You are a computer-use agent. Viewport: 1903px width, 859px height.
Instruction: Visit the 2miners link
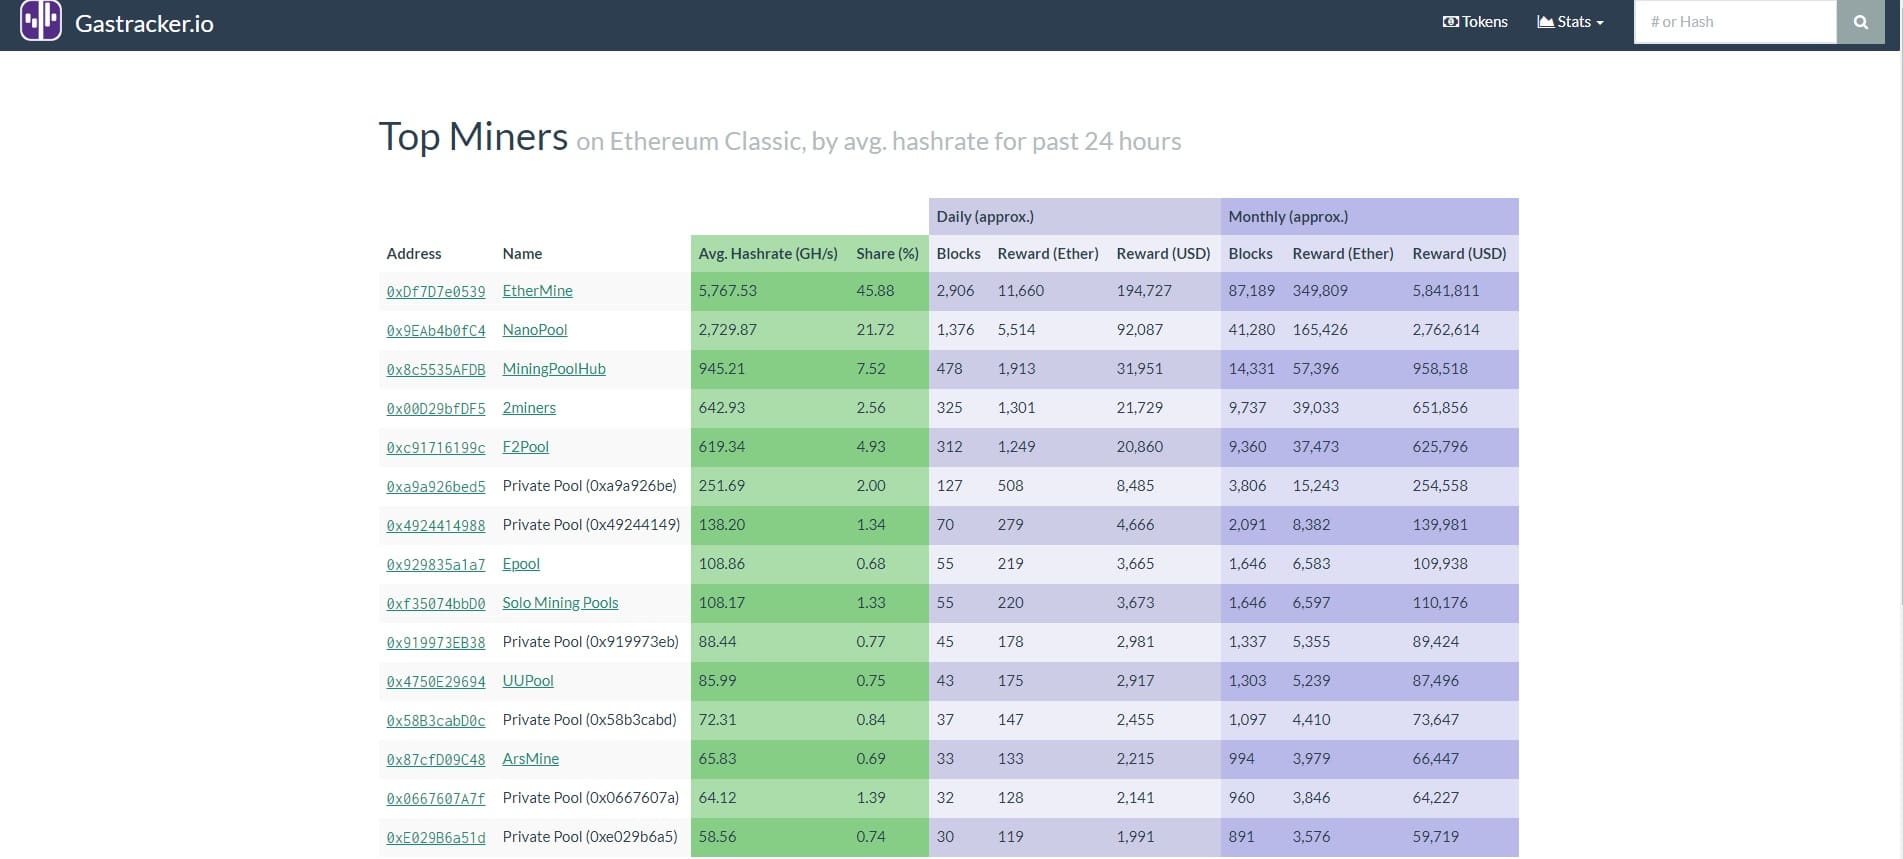[x=529, y=408]
